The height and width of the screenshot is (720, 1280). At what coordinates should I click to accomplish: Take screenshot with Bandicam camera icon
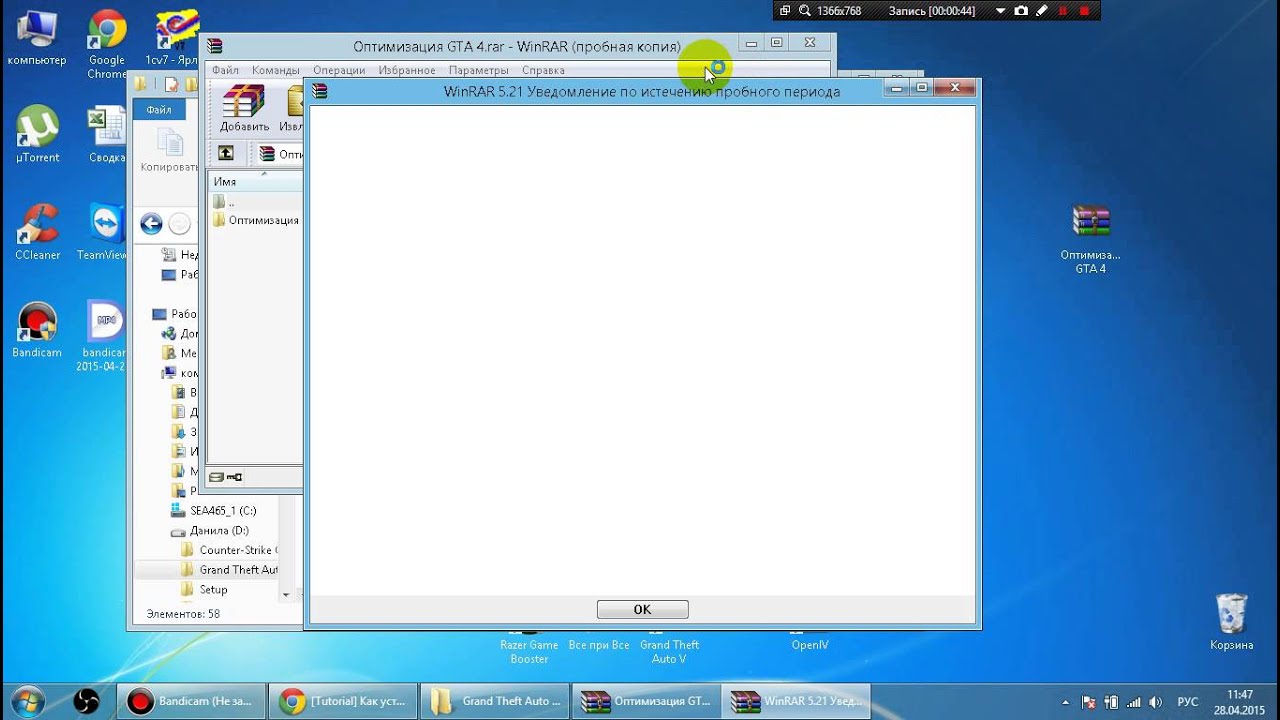1021,11
